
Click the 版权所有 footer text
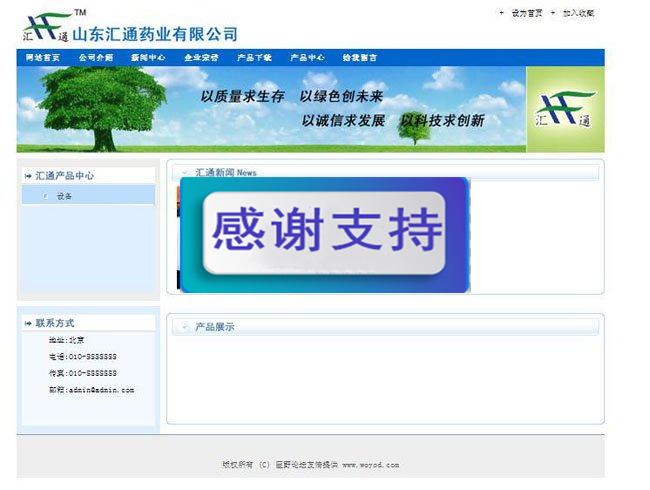237,465
